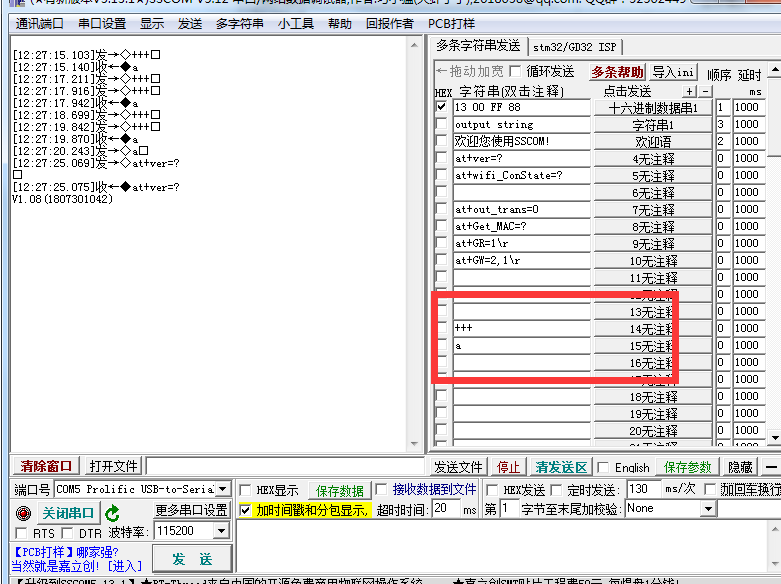The height and width of the screenshot is (584, 781).
Task: Enable the 循环发送 loop send checkbox
Action: point(515,71)
